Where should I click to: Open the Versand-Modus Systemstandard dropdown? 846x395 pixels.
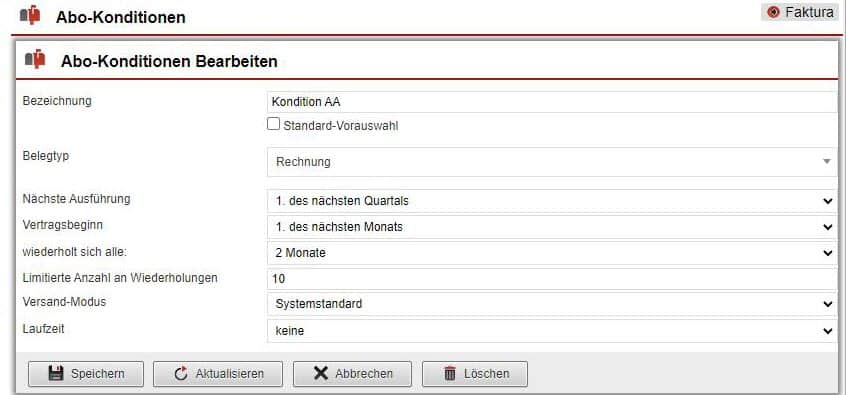[551, 304]
